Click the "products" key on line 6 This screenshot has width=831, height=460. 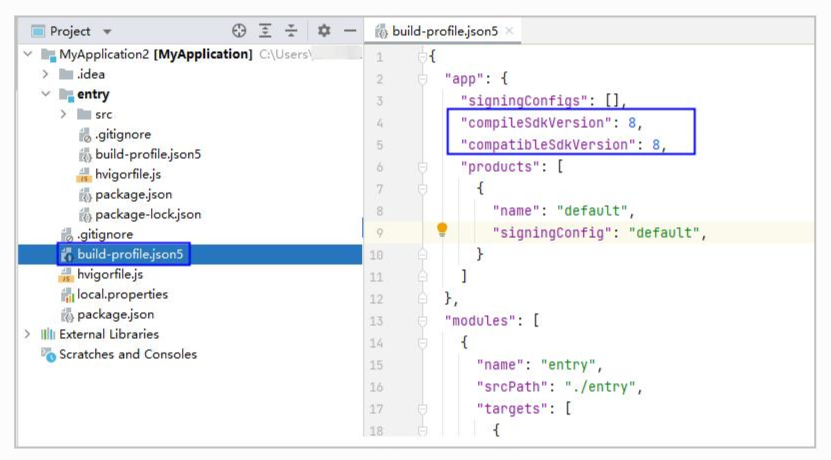500,167
